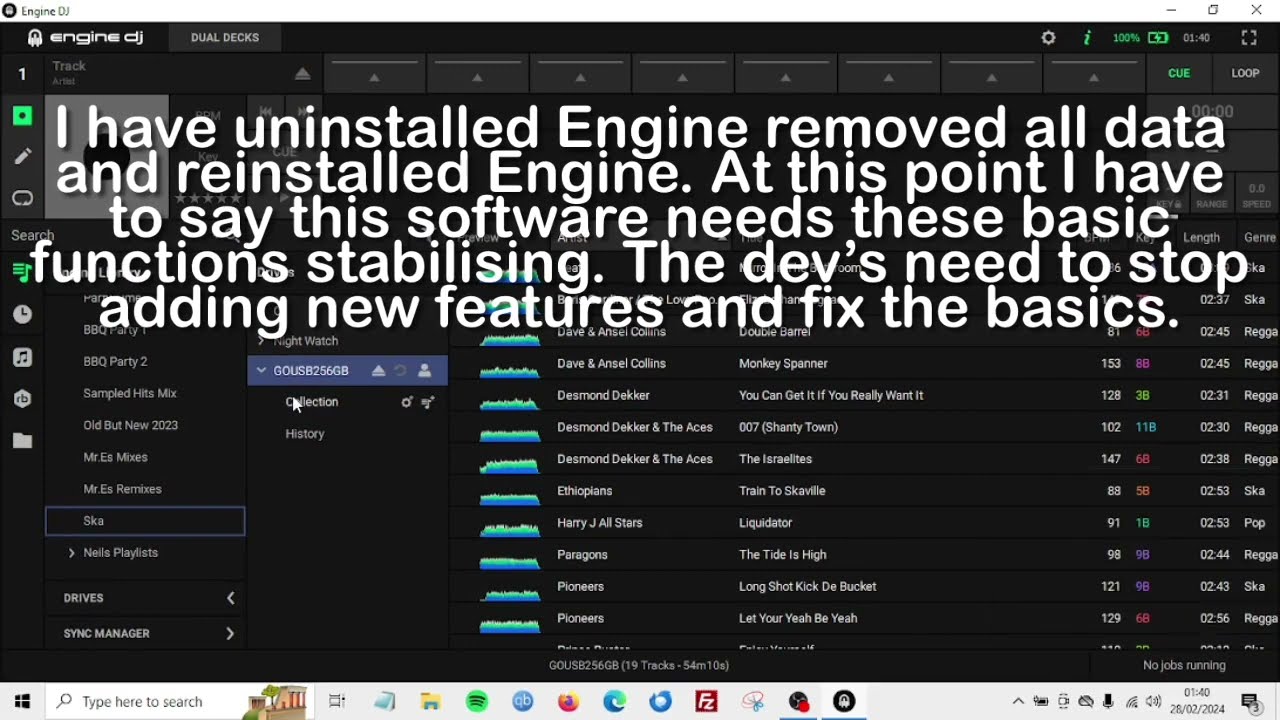
Task: Open Task View on the taskbar
Action: [x=337, y=701]
